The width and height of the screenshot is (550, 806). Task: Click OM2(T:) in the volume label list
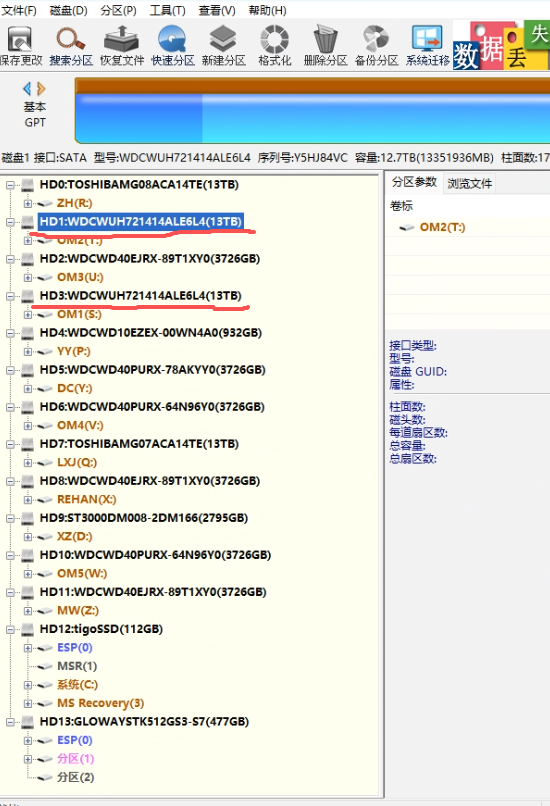[x=442, y=227]
